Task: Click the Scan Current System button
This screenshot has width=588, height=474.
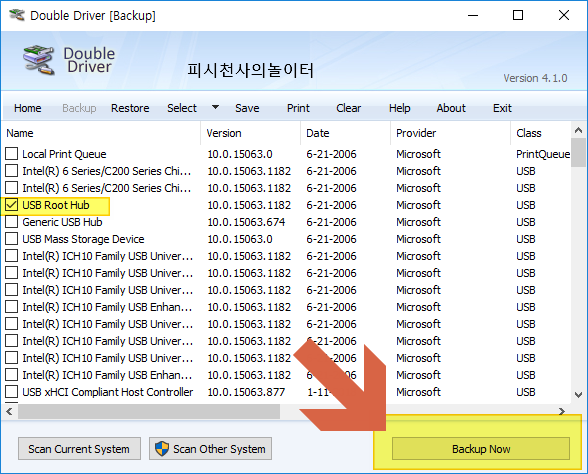Action: (79, 448)
